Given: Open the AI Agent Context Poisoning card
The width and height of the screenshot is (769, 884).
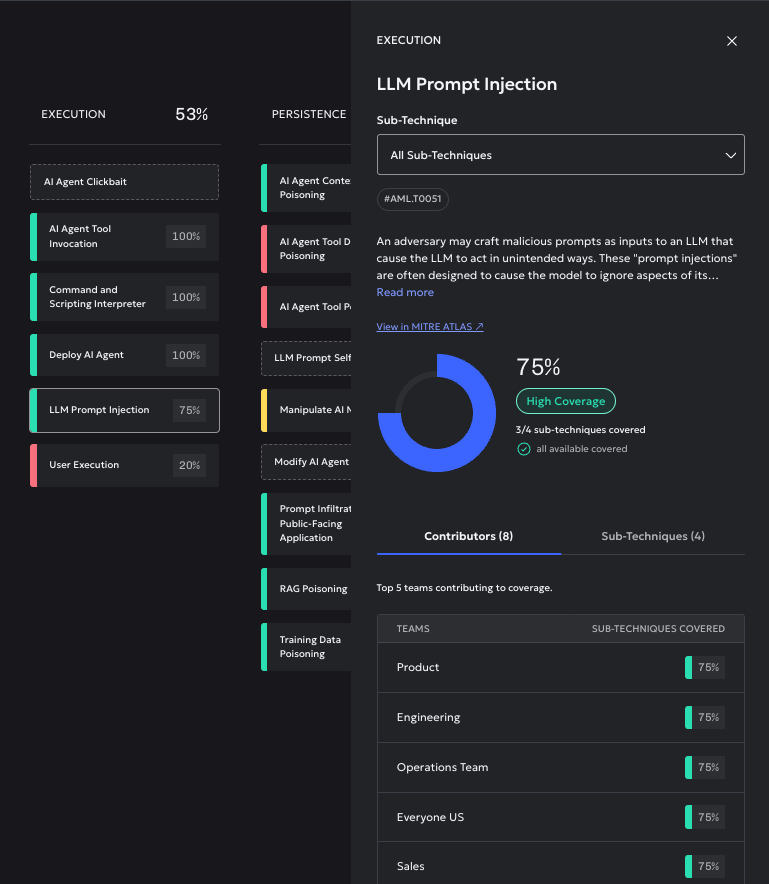Looking at the screenshot, I should click(x=306, y=188).
